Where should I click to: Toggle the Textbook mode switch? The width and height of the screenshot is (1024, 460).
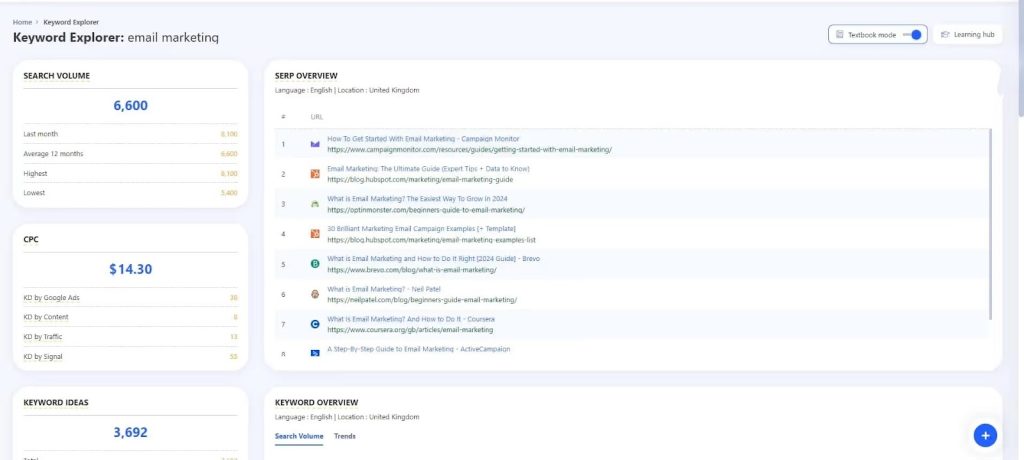click(911, 34)
